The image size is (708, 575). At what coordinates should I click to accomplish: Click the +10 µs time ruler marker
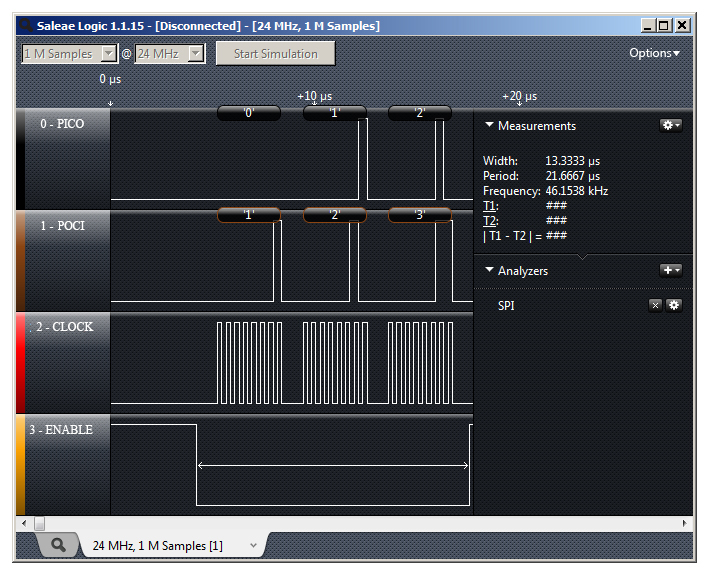(315, 96)
